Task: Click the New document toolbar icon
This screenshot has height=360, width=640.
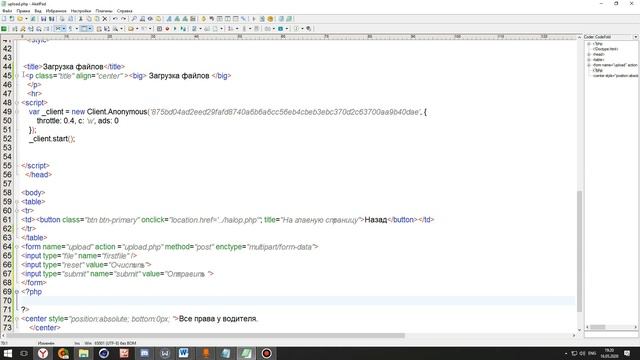Action: (x=4, y=19)
